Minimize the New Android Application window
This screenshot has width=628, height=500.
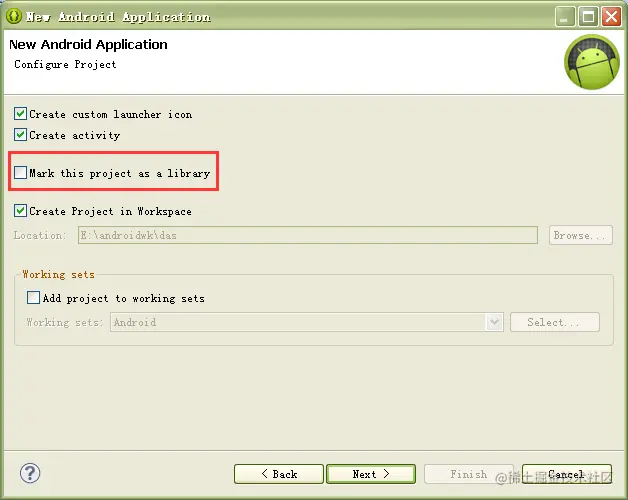(x=565, y=17)
